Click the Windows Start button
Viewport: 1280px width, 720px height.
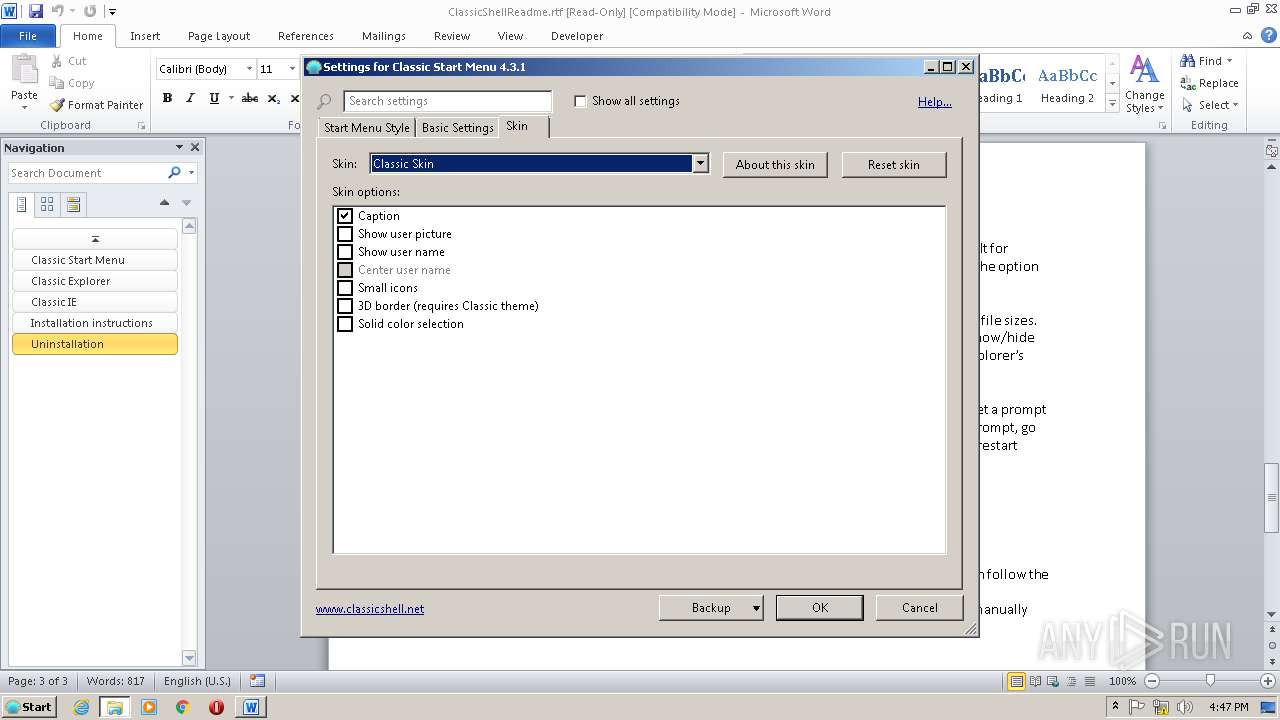30,707
